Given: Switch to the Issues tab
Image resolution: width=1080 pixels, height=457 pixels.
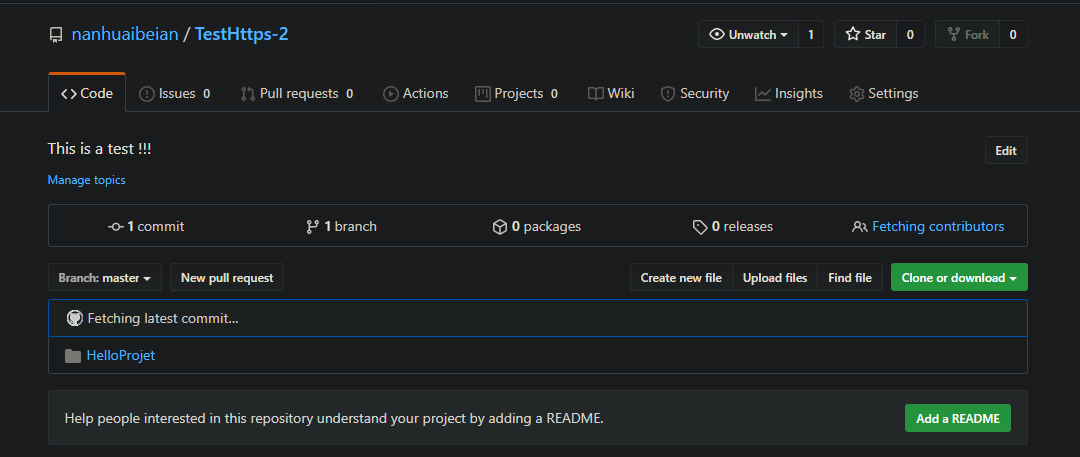Looking at the screenshot, I should 175,94.
